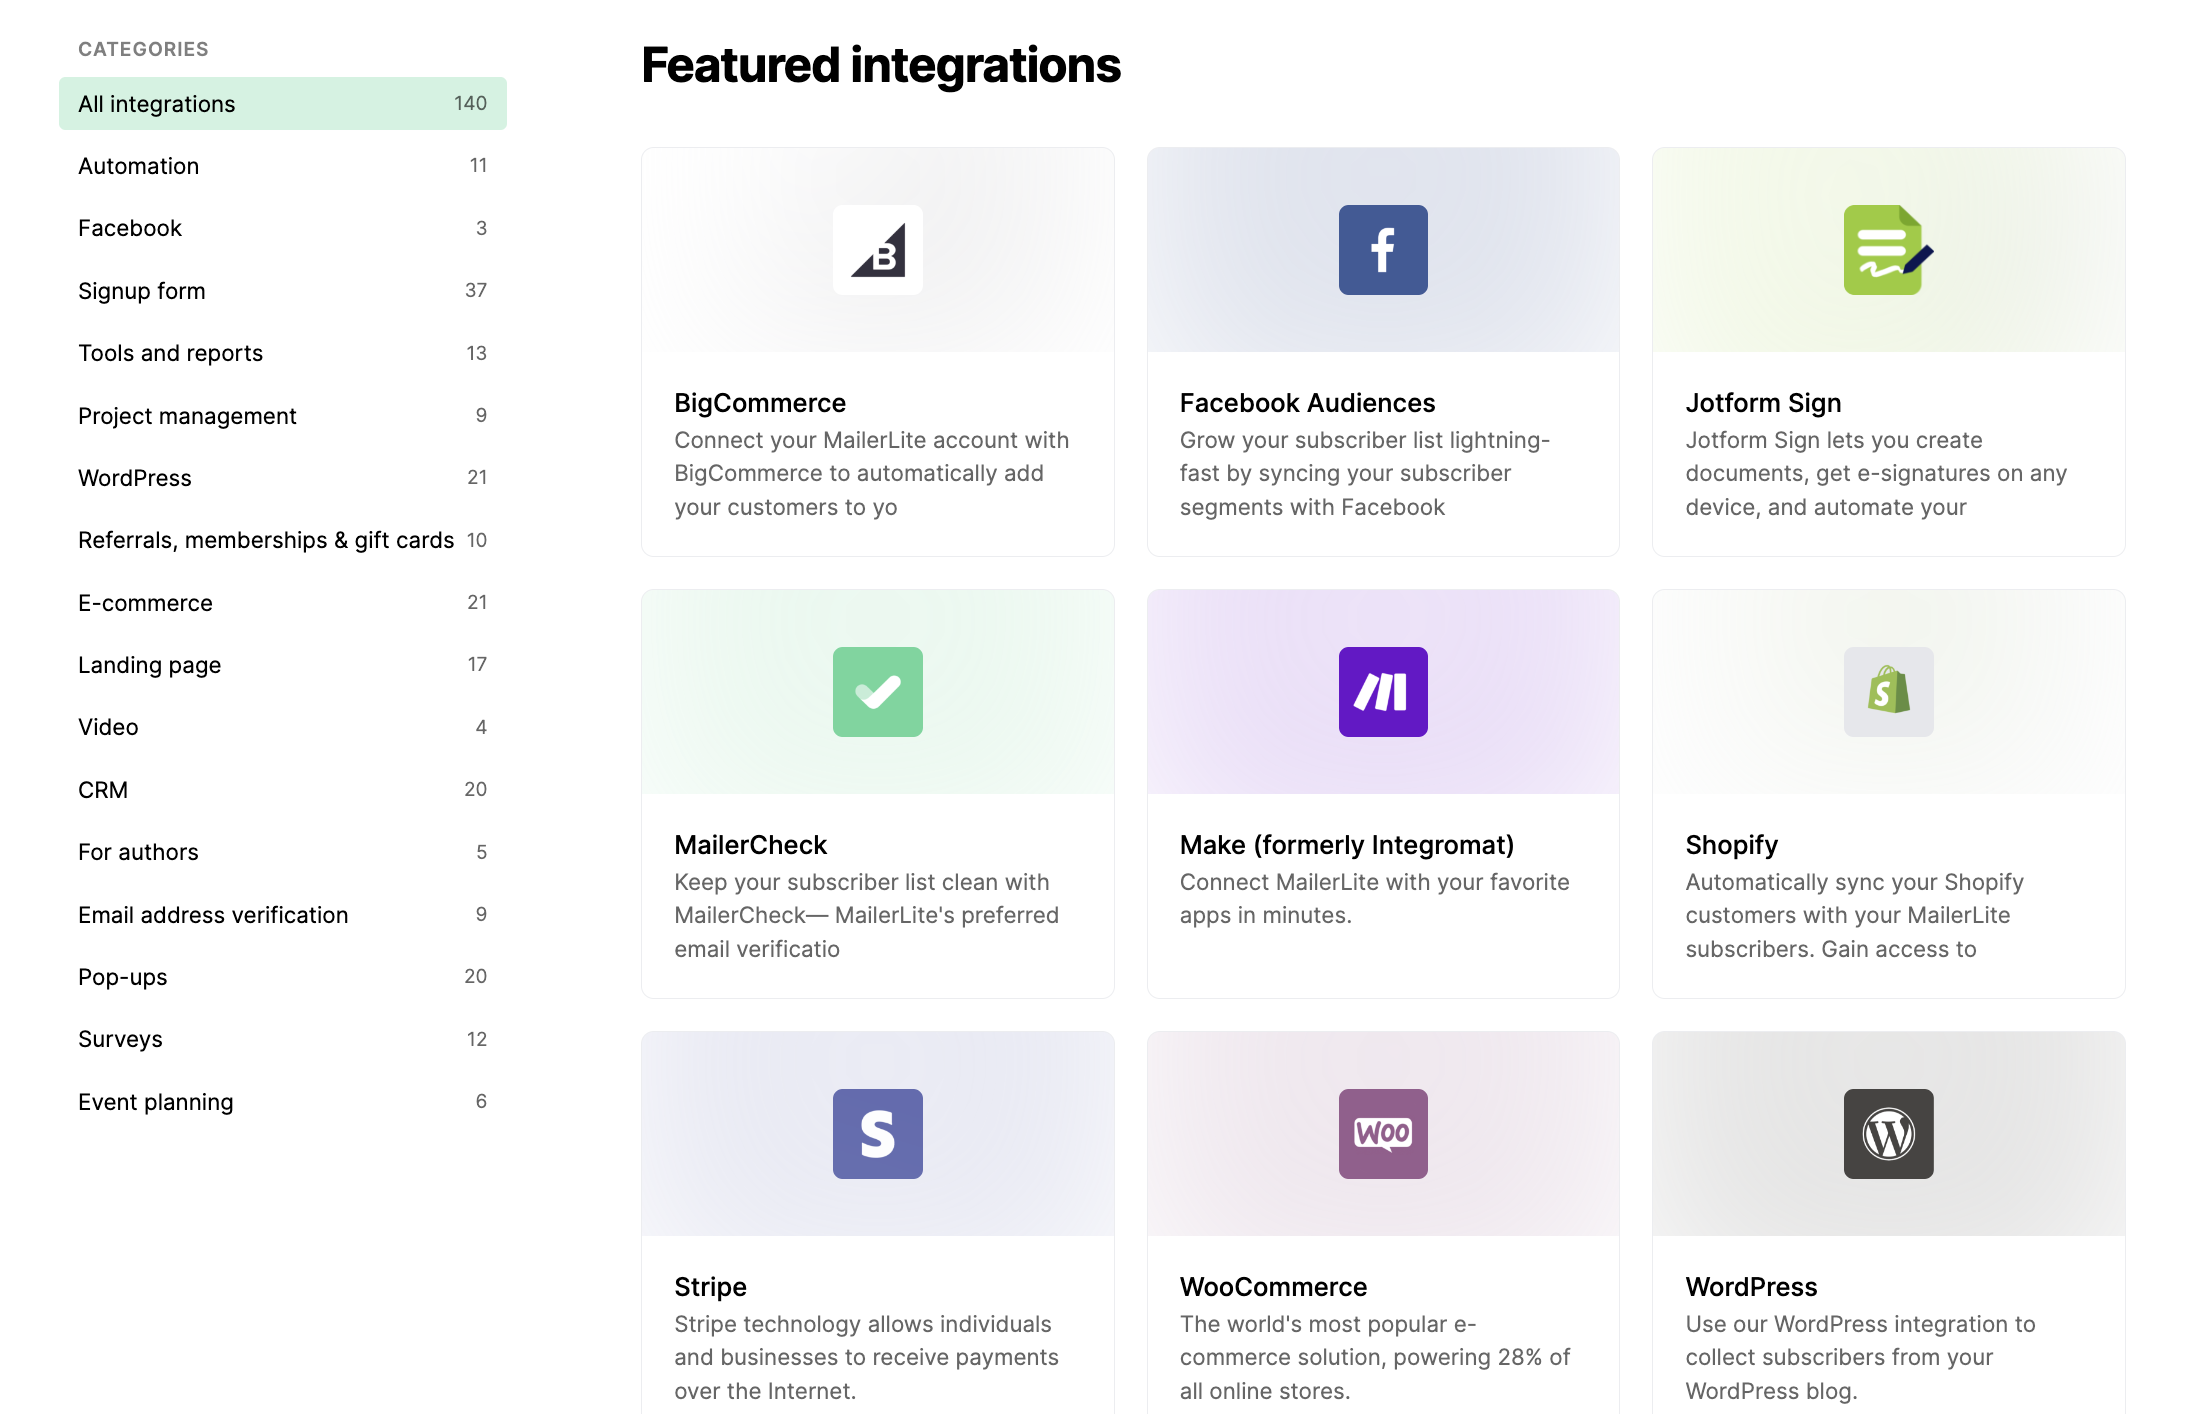The width and height of the screenshot is (2194, 1414).
Task: Expand the Tools and reports category
Action: pyautogui.click(x=168, y=352)
